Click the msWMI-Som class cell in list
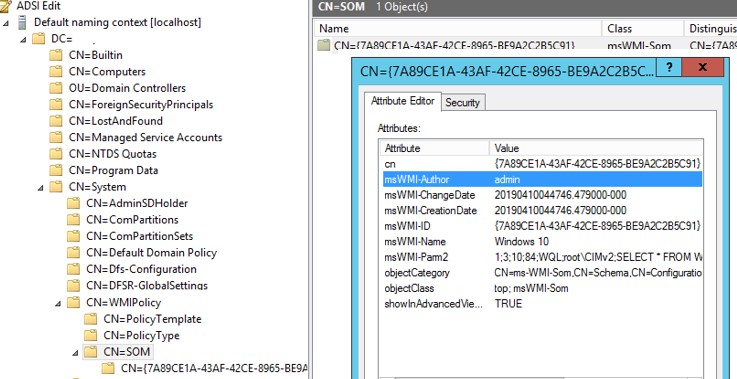 pos(639,46)
